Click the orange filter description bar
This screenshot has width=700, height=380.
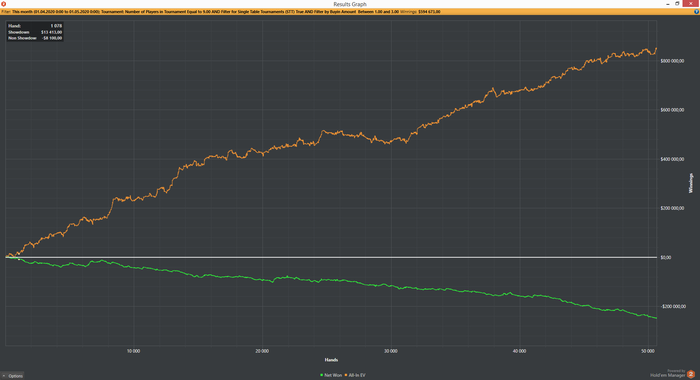[x=350, y=12]
